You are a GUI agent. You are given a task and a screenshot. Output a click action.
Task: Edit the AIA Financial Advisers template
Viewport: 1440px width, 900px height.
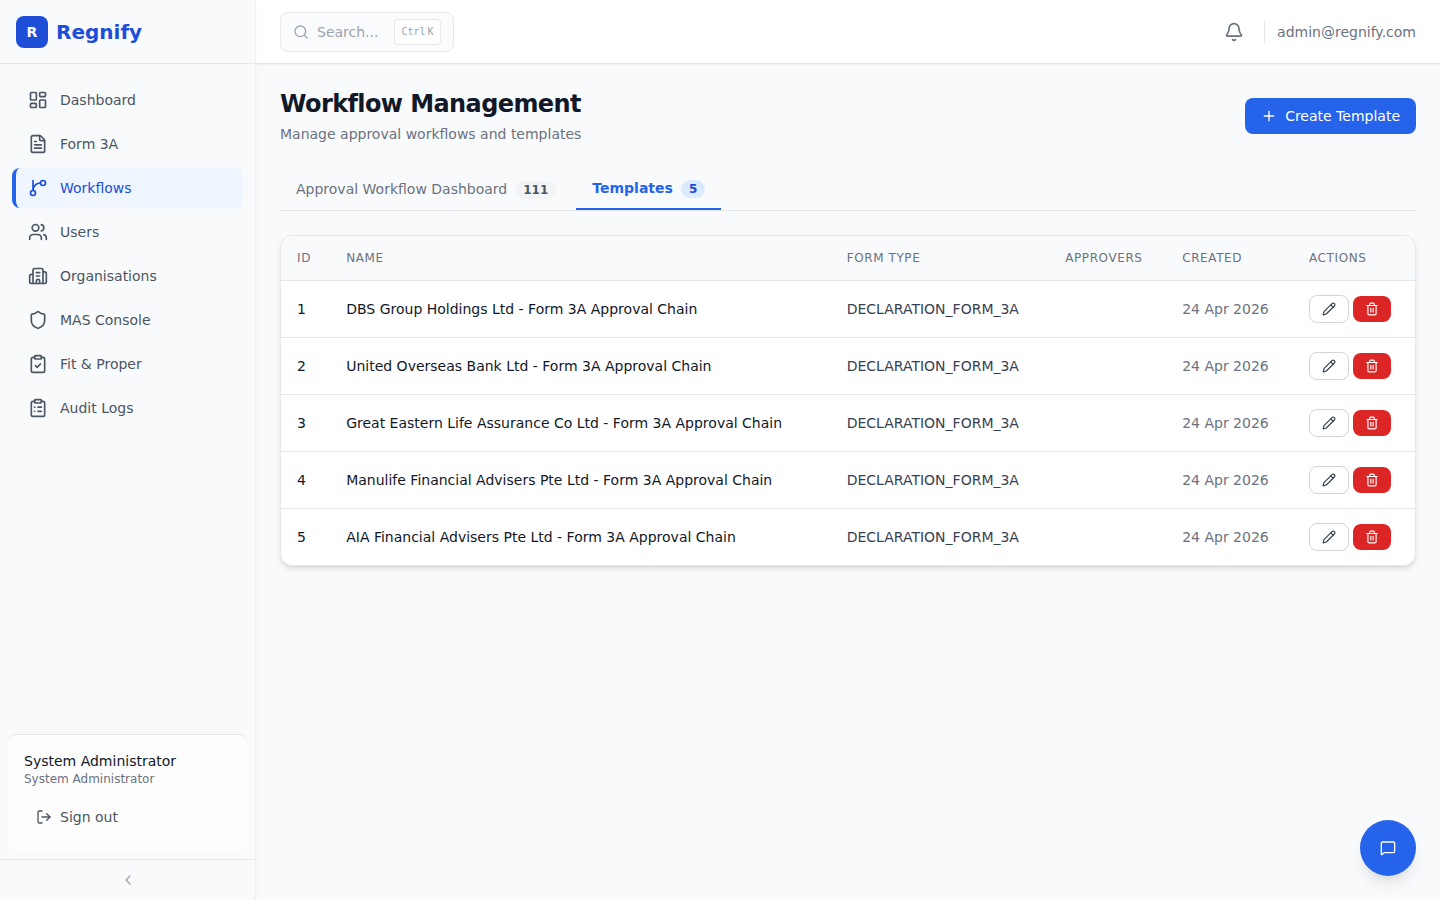point(1329,537)
